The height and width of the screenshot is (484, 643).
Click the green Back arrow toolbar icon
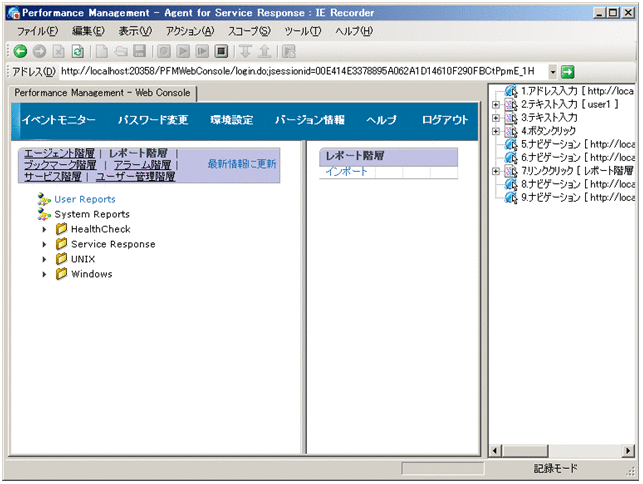coord(20,51)
